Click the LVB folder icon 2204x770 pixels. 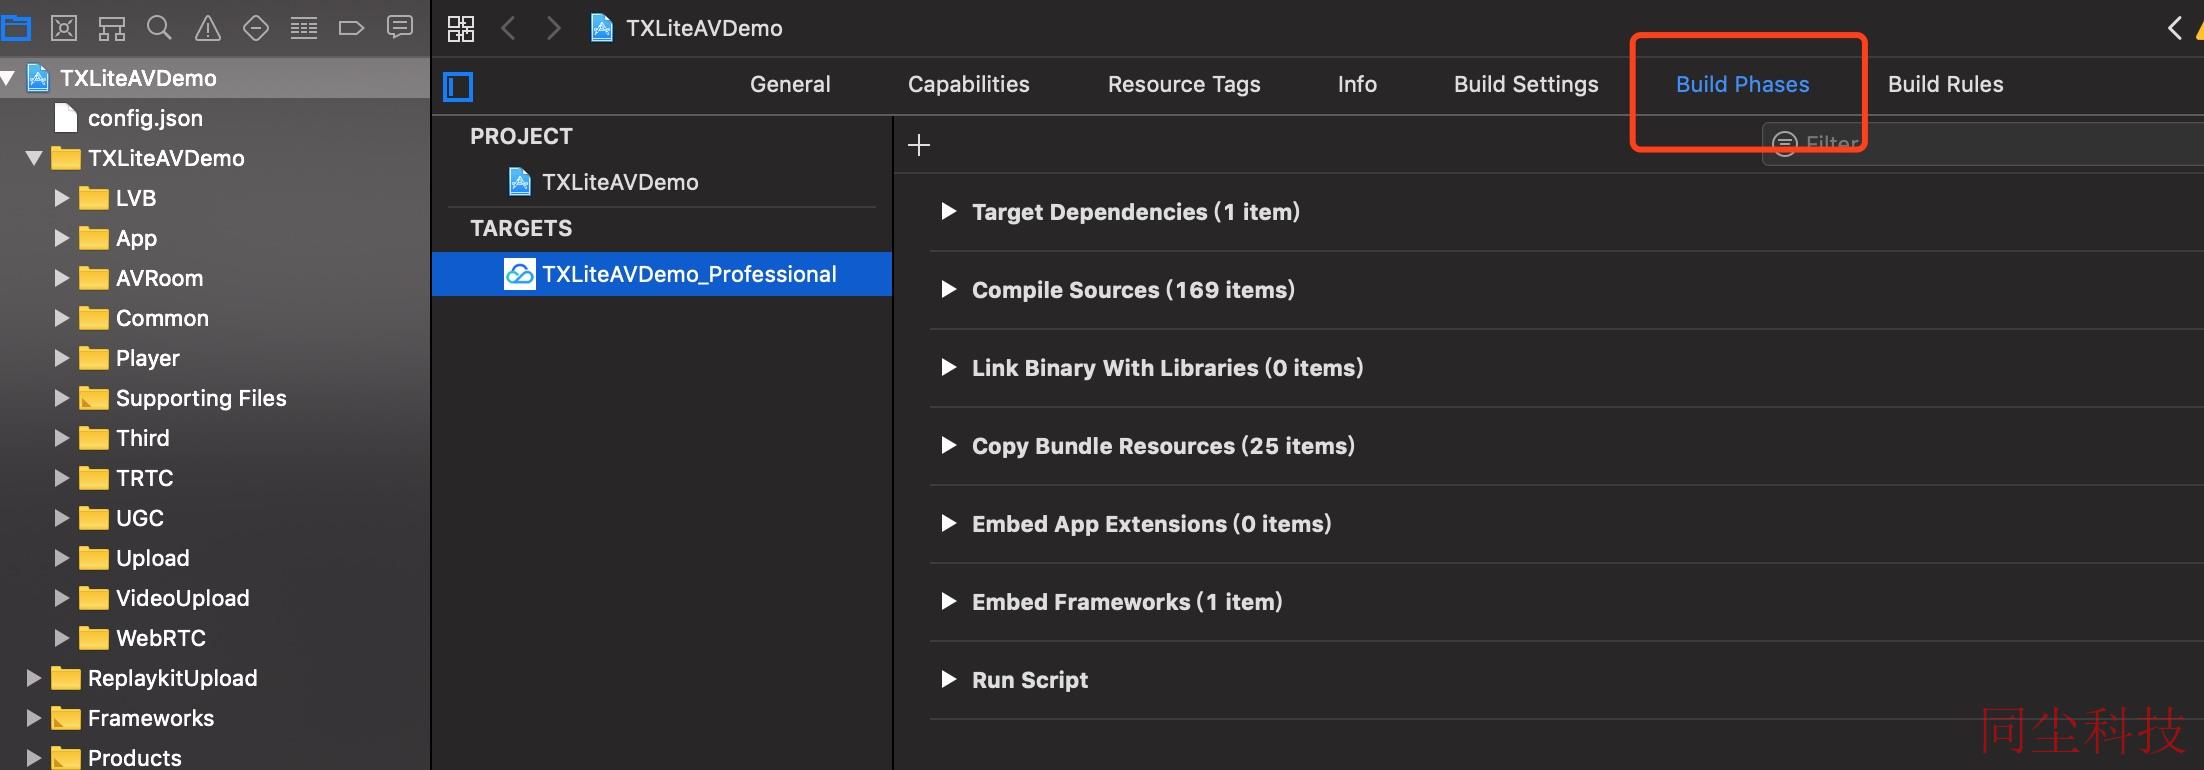coord(94,198)
